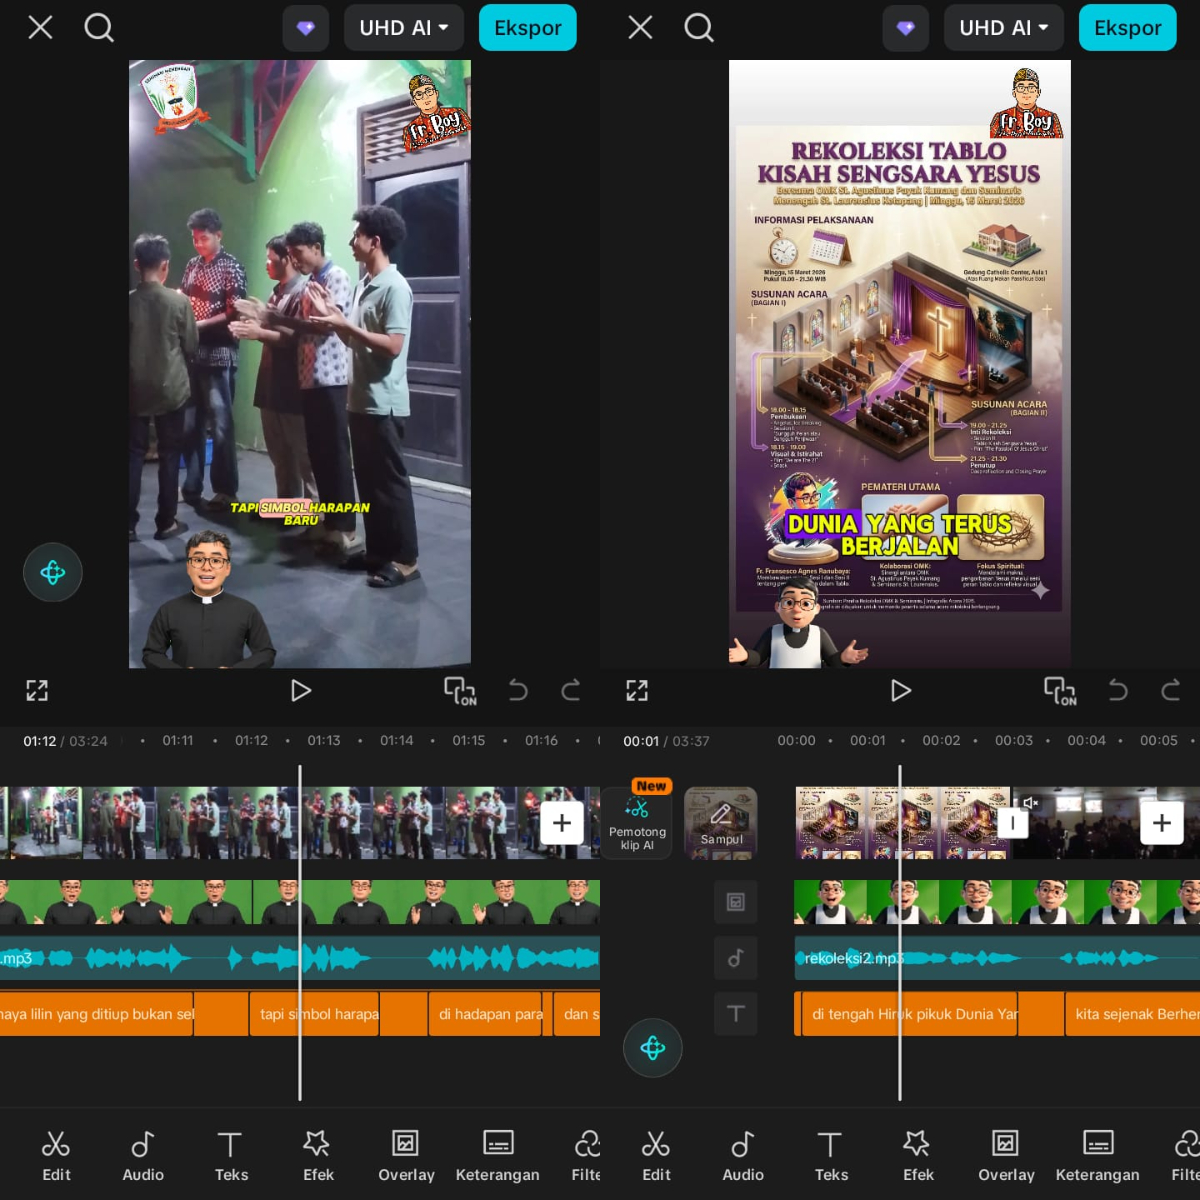Expand the UHD AI dropdown in left editor
1200x1200 pixels.
pos(403,28)
